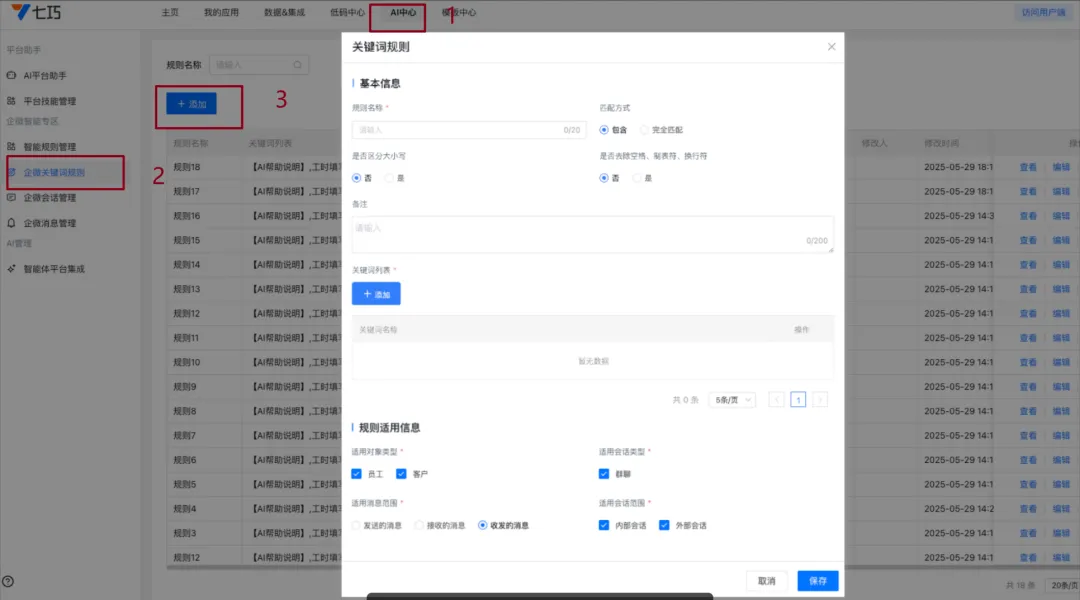
Task: Click the 企微消息管理 bell icon
Action: (12, 223)
